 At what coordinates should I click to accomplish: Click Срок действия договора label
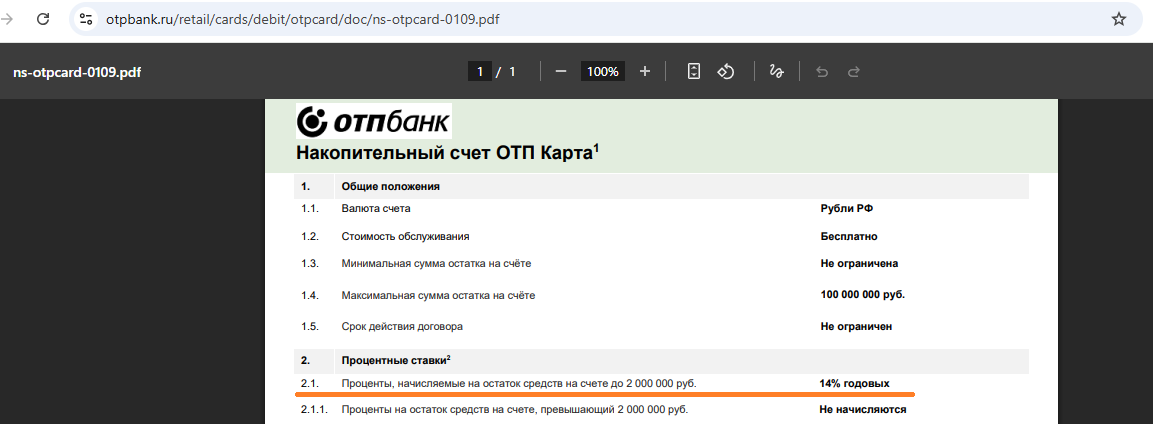(x=402, y=326)
